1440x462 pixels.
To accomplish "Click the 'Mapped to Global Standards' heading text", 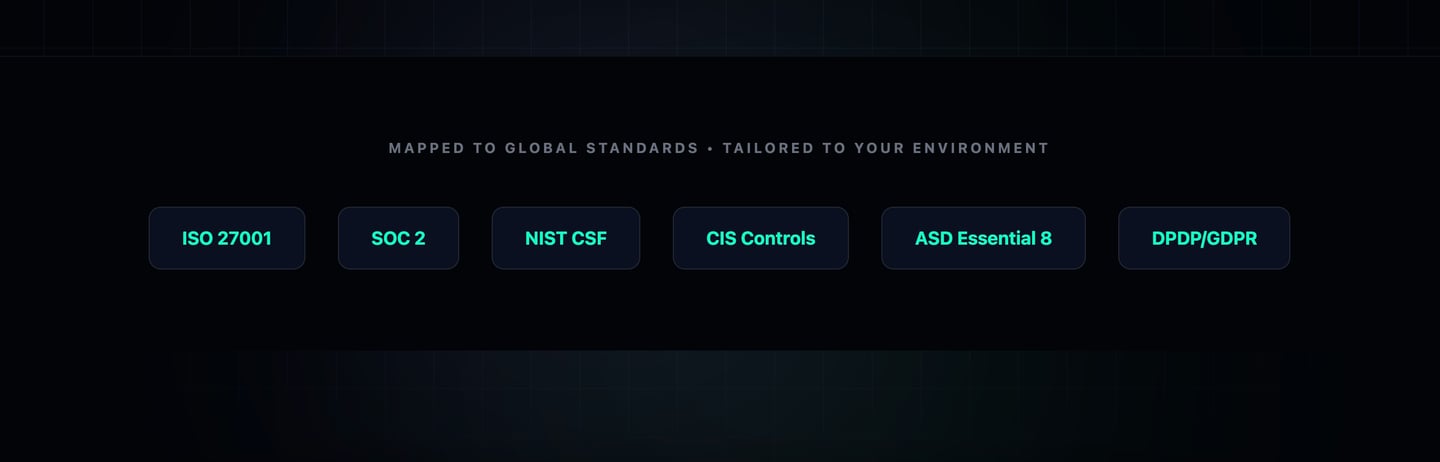I will (543, 148).
